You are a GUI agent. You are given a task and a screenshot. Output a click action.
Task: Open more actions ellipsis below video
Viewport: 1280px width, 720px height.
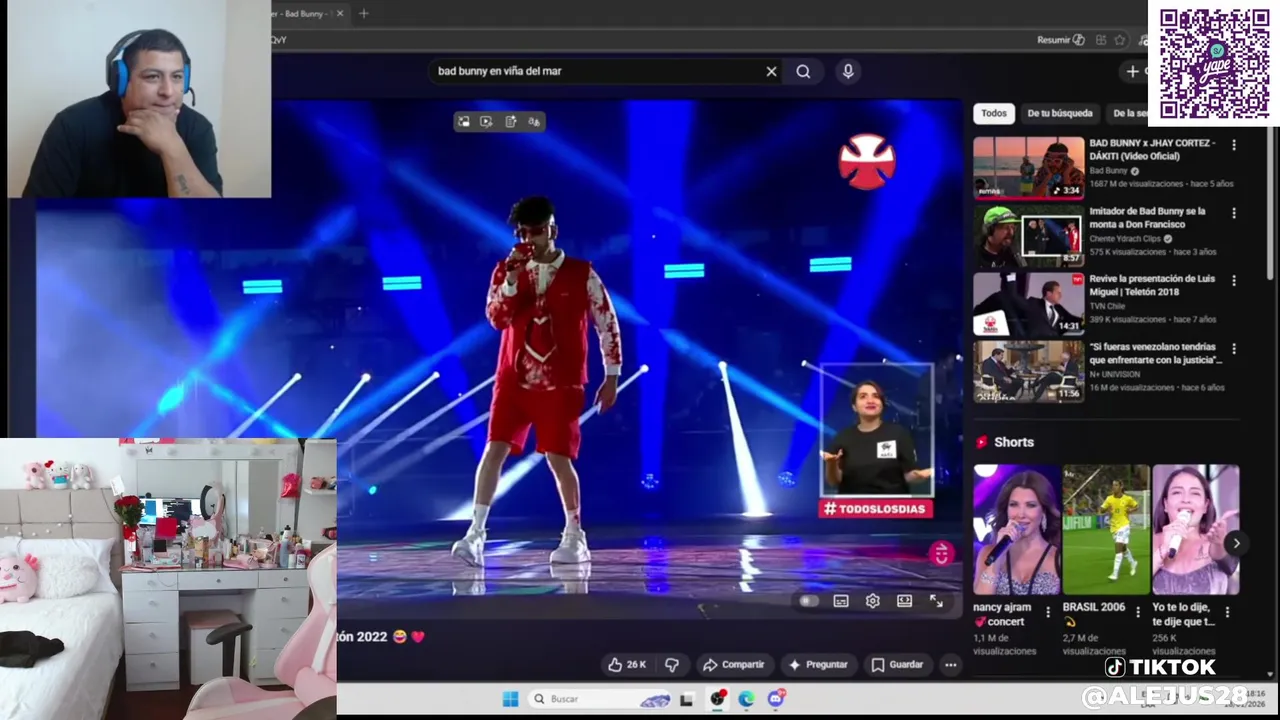(951, 664)
